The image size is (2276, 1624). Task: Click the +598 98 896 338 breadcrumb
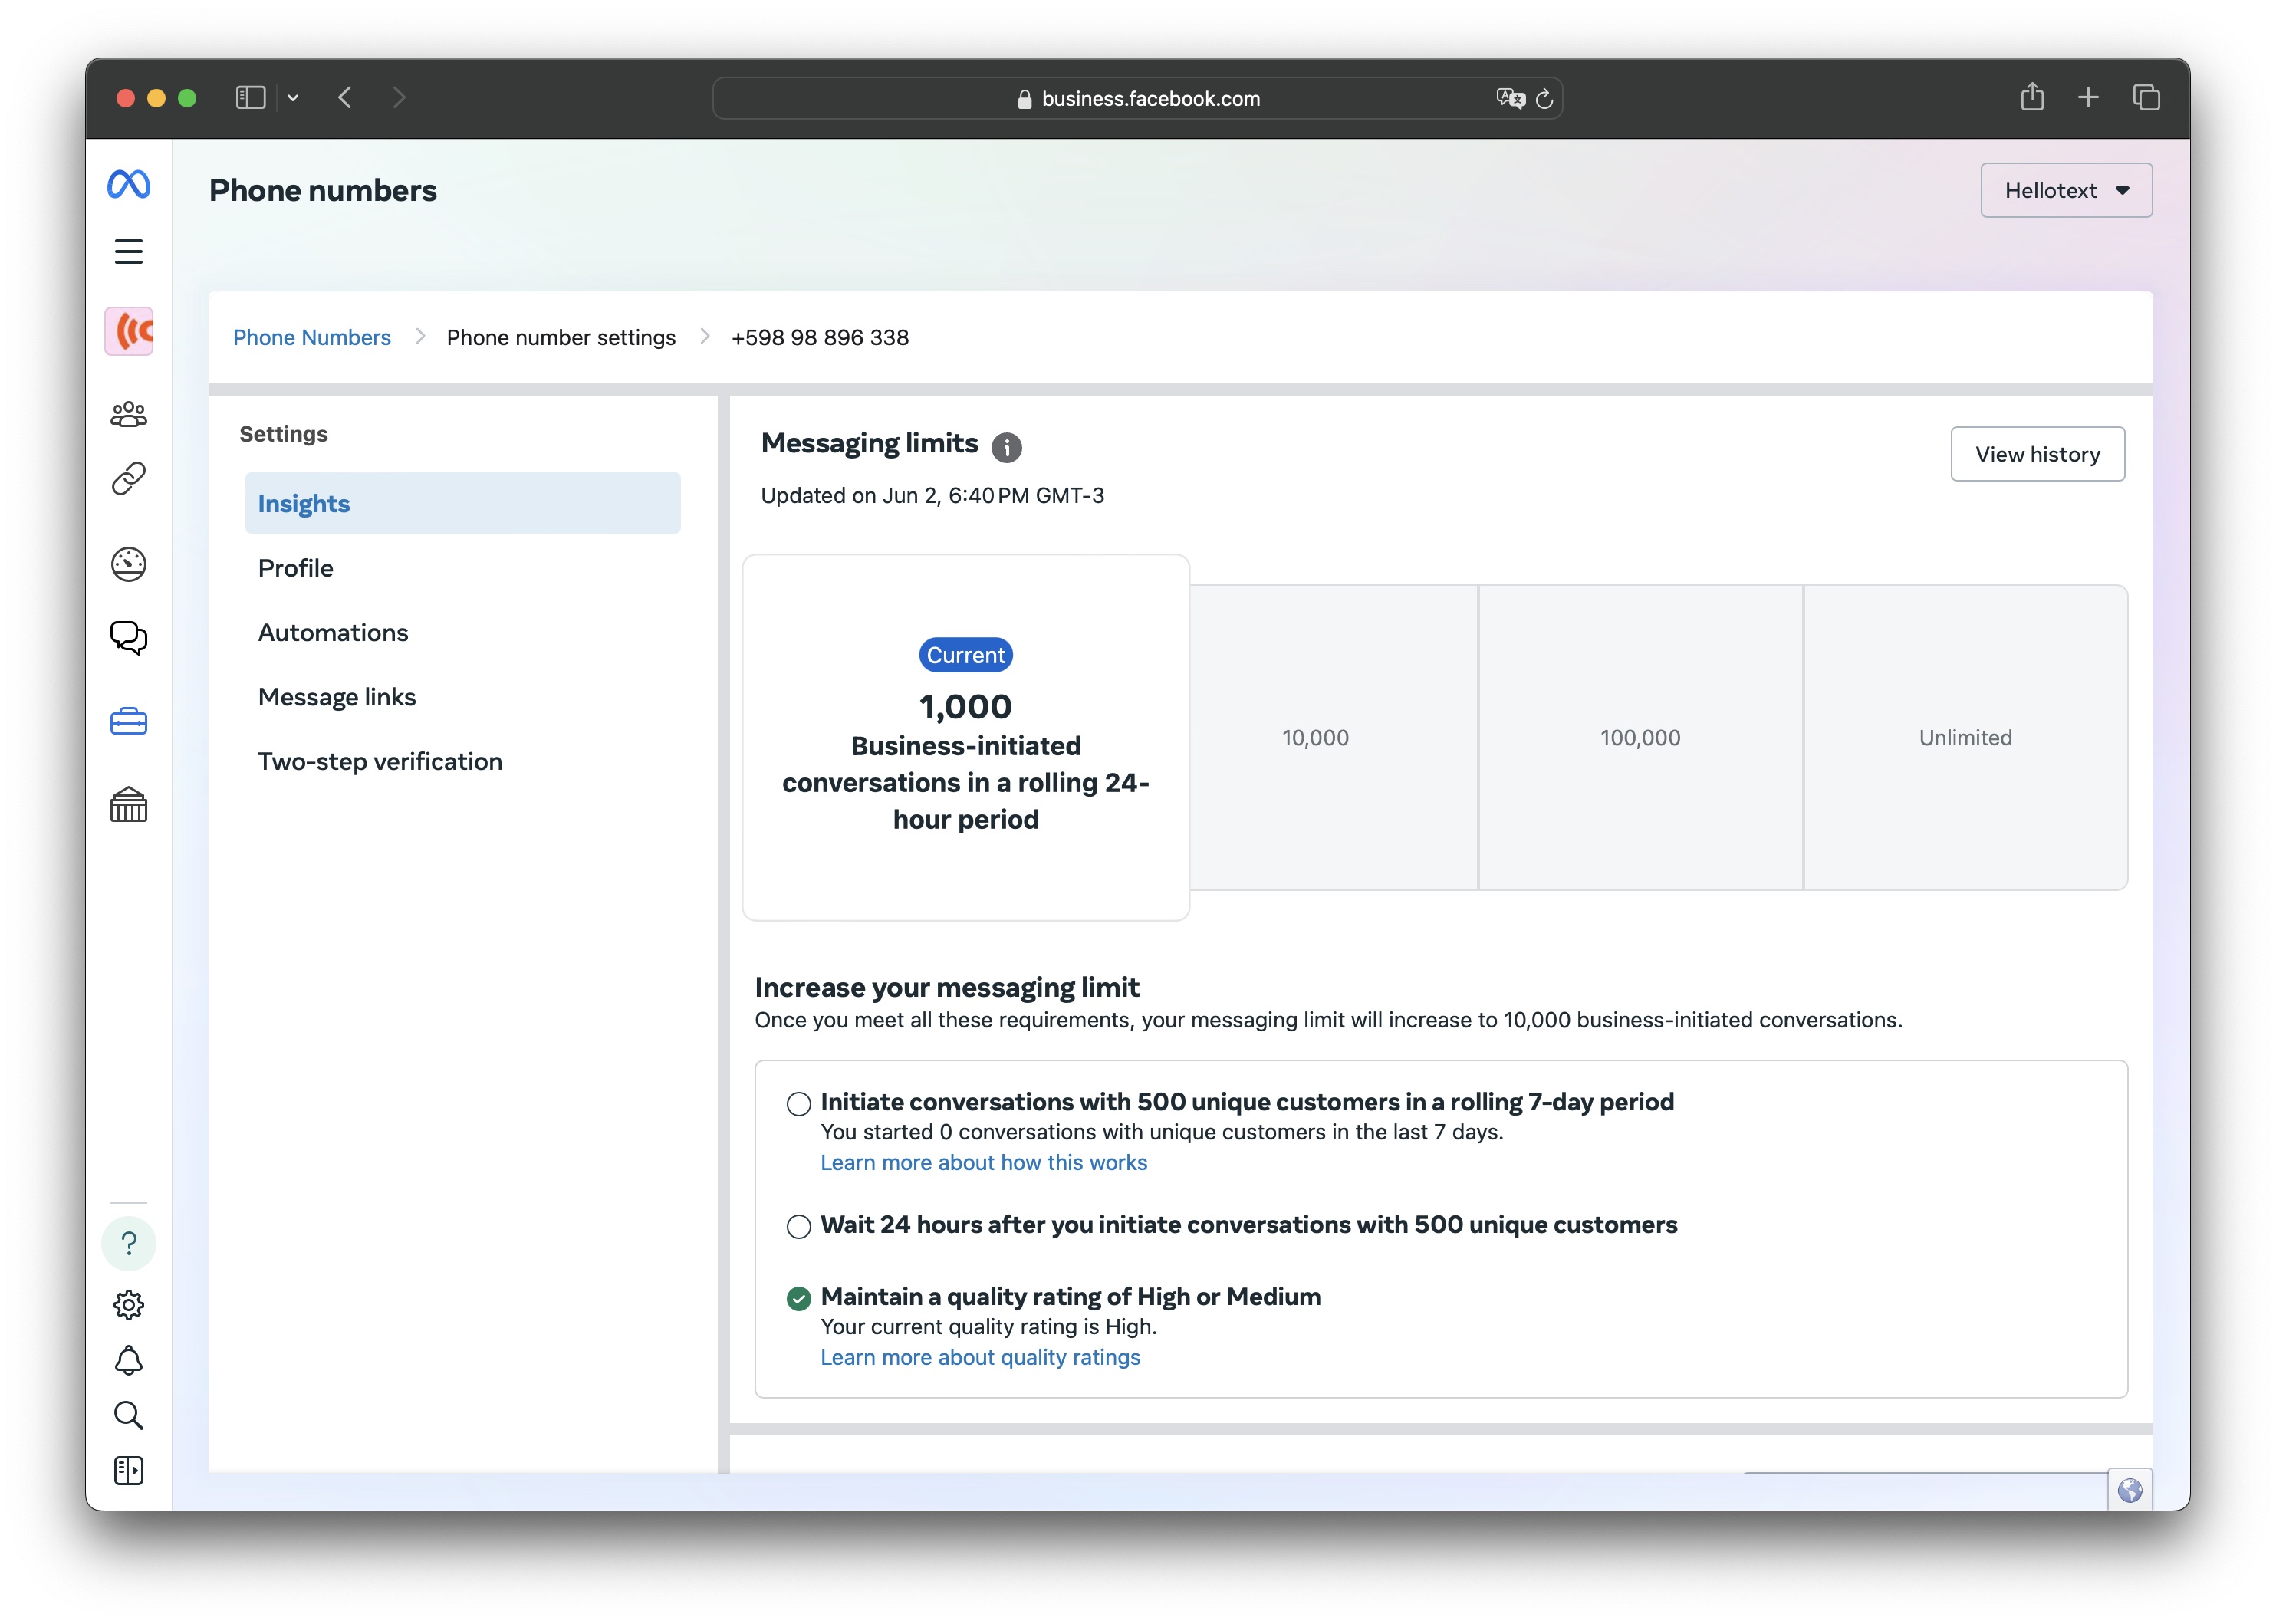tap(820, 337)
